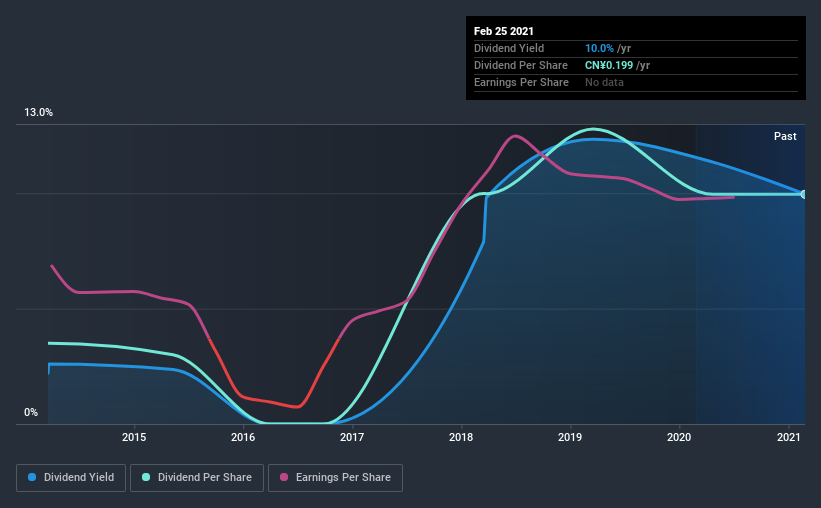The height and width of the screenshot is (508, 821).
Task: Click the 13.0% y-axis label
Action: pyautogui.click(x=38, y=113)
